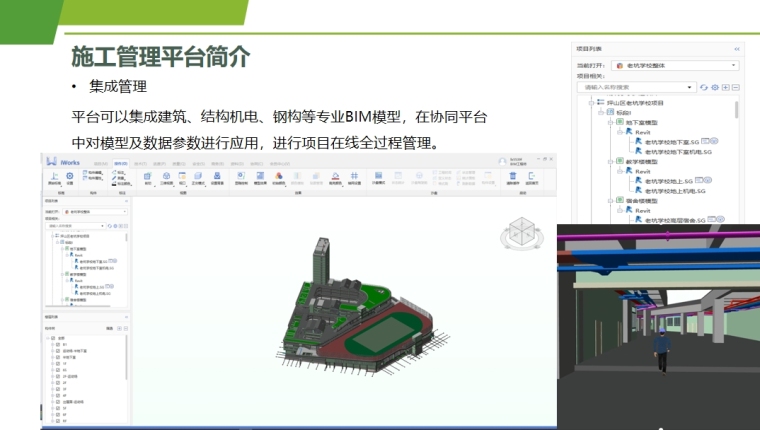The width and height of the screenshot is (760, 430).
Task: Select Revit icon under 地下室模型
Action: click(631, 132)
